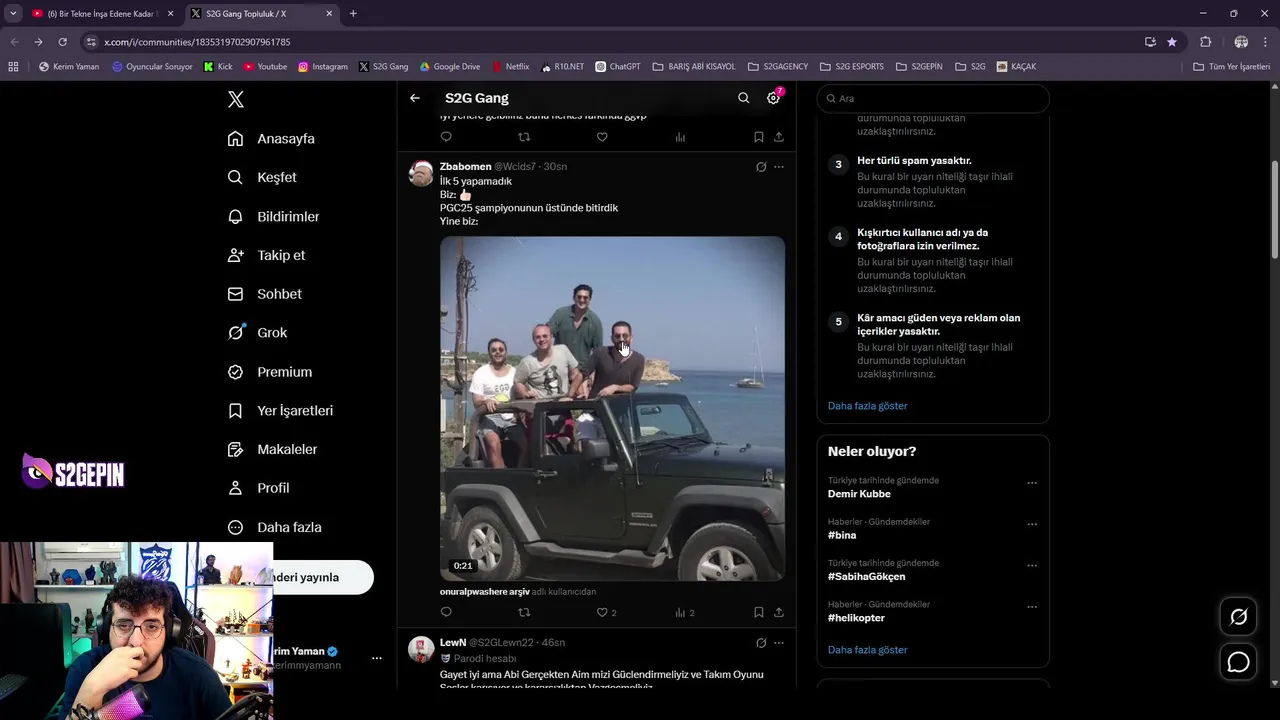Viewport: 1280px width, 720px height.
Task: Click the Grok icon on LewN's post
Action: pos(761,643)
